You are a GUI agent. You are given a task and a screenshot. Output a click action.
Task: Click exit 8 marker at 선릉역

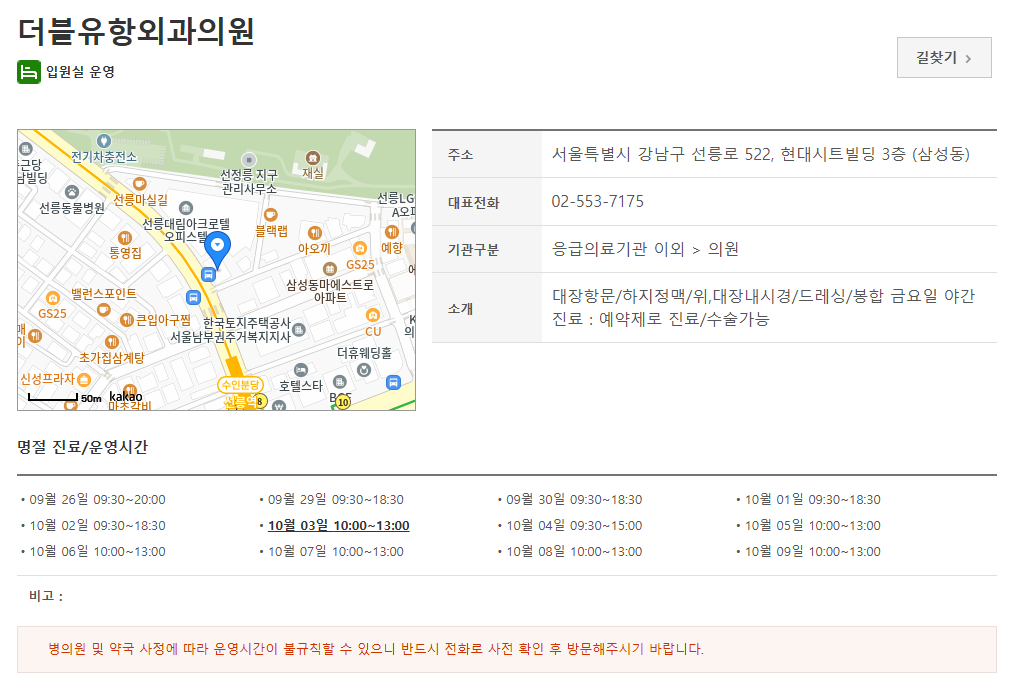[x=260, y=402]
